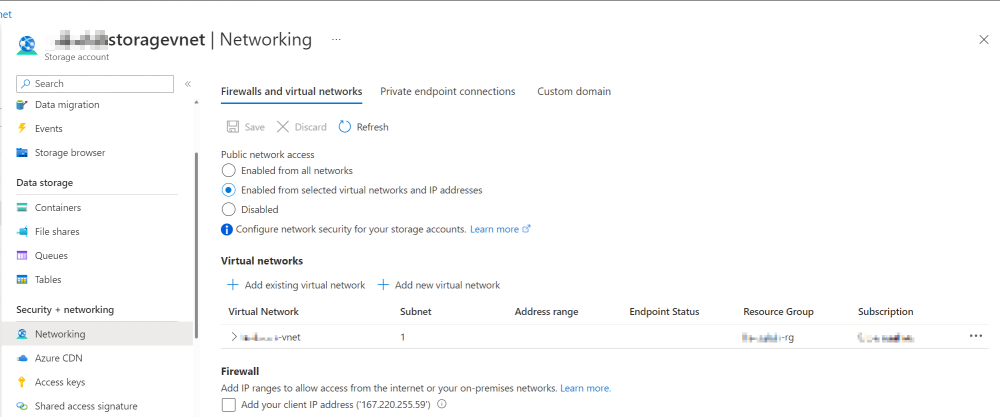Switch to Private endpoint connections tab

click(x=447, y=92)
